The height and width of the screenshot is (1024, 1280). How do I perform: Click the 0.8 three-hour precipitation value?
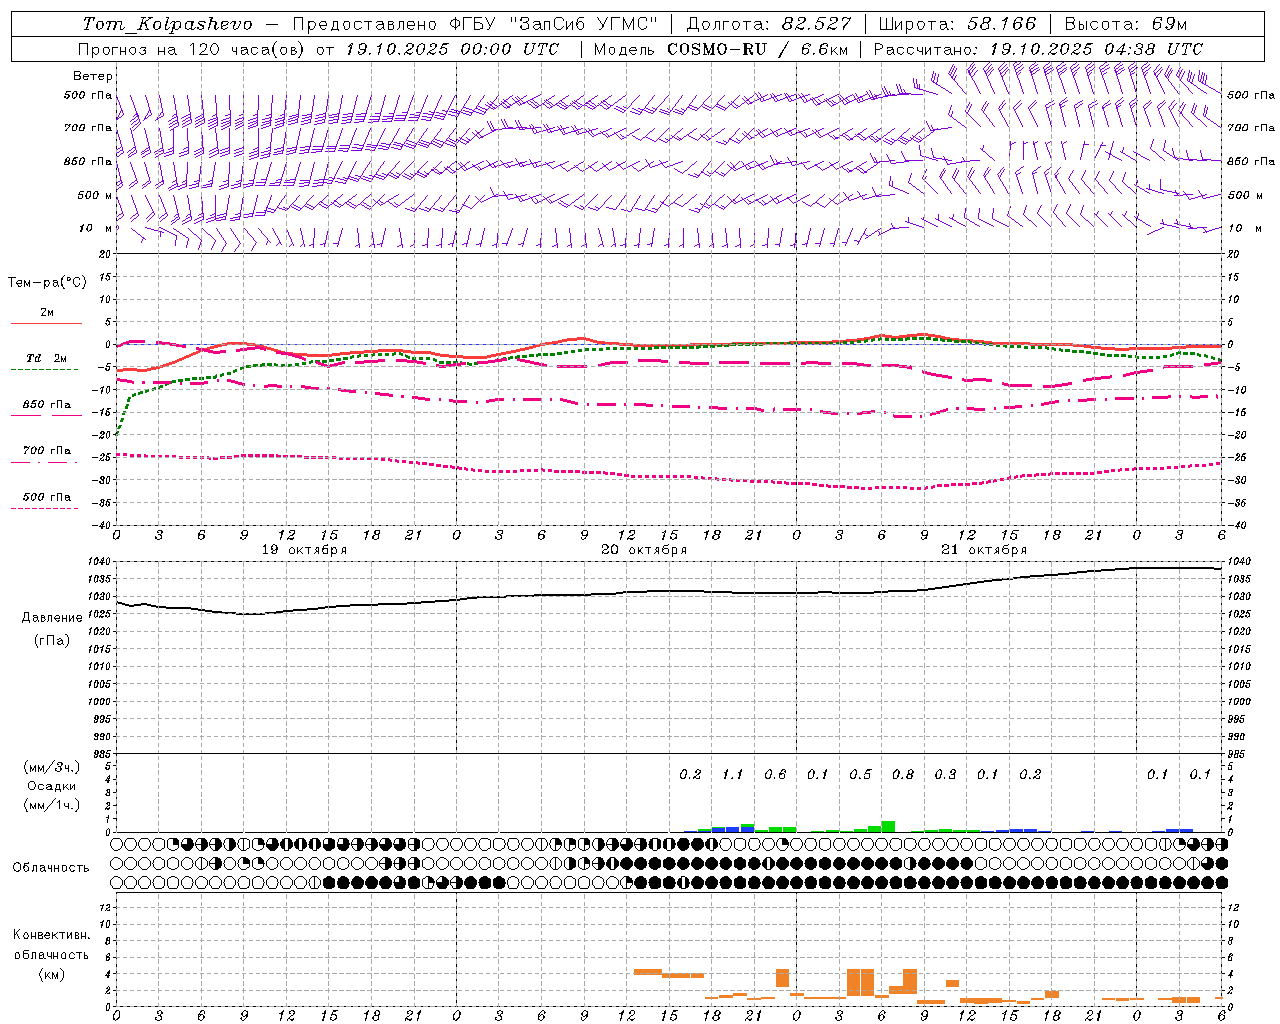pos(903,774)
